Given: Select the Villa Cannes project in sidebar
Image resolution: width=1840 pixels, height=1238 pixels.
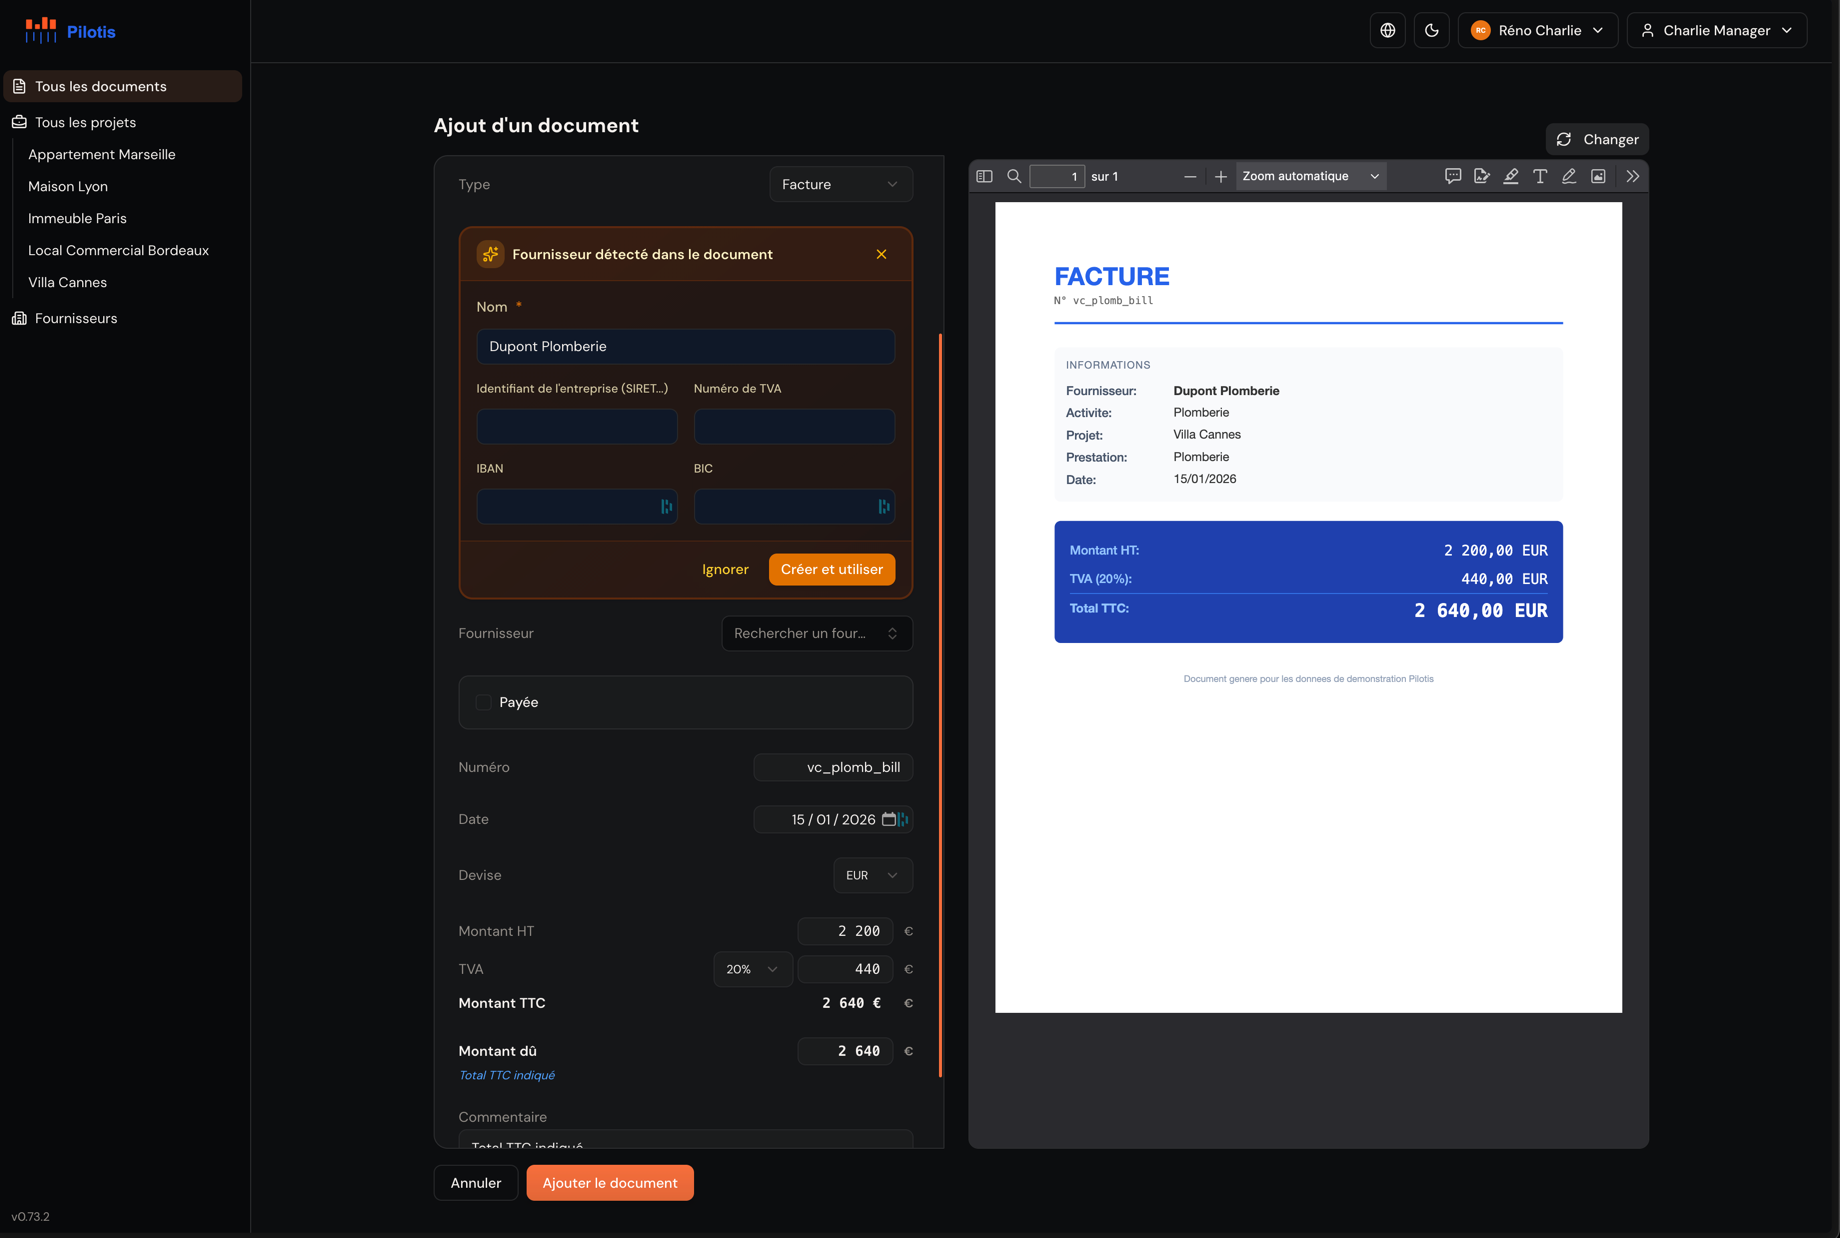Looking at the screenshot, I should (x=67, y=282).
